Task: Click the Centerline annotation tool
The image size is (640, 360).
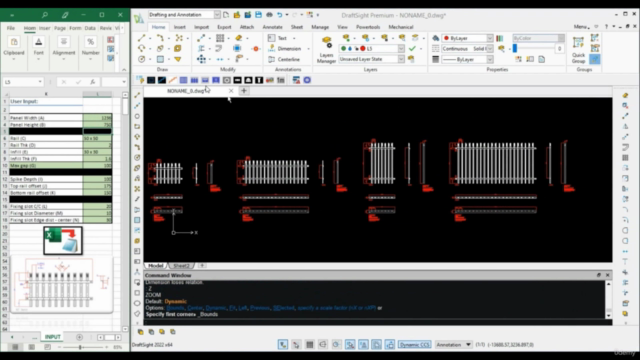Action: click(x=284, y=59)
